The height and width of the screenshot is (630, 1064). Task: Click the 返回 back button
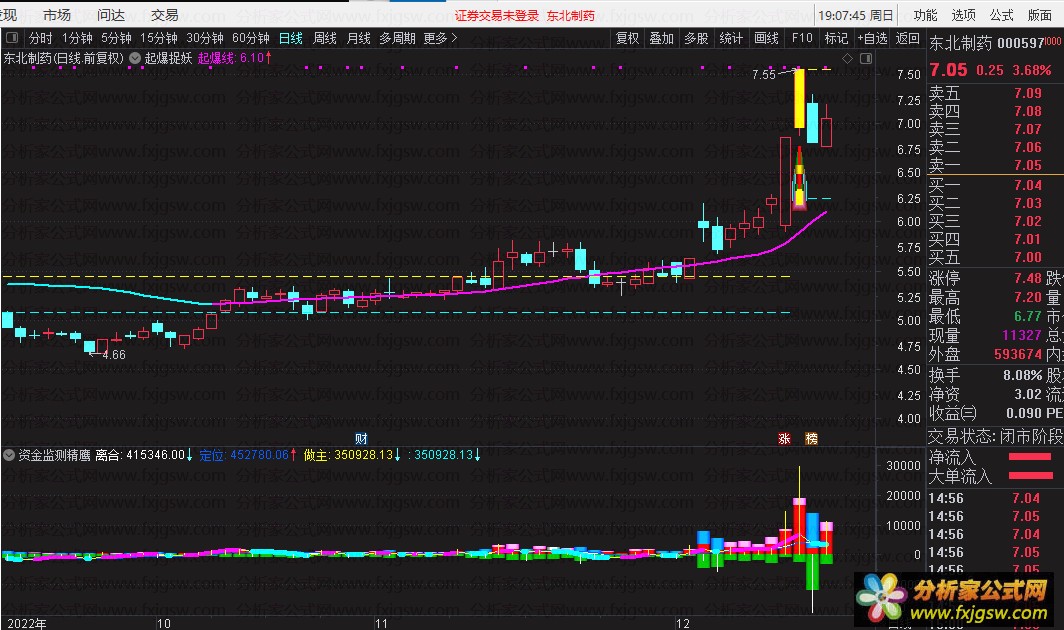pos(907,38)
